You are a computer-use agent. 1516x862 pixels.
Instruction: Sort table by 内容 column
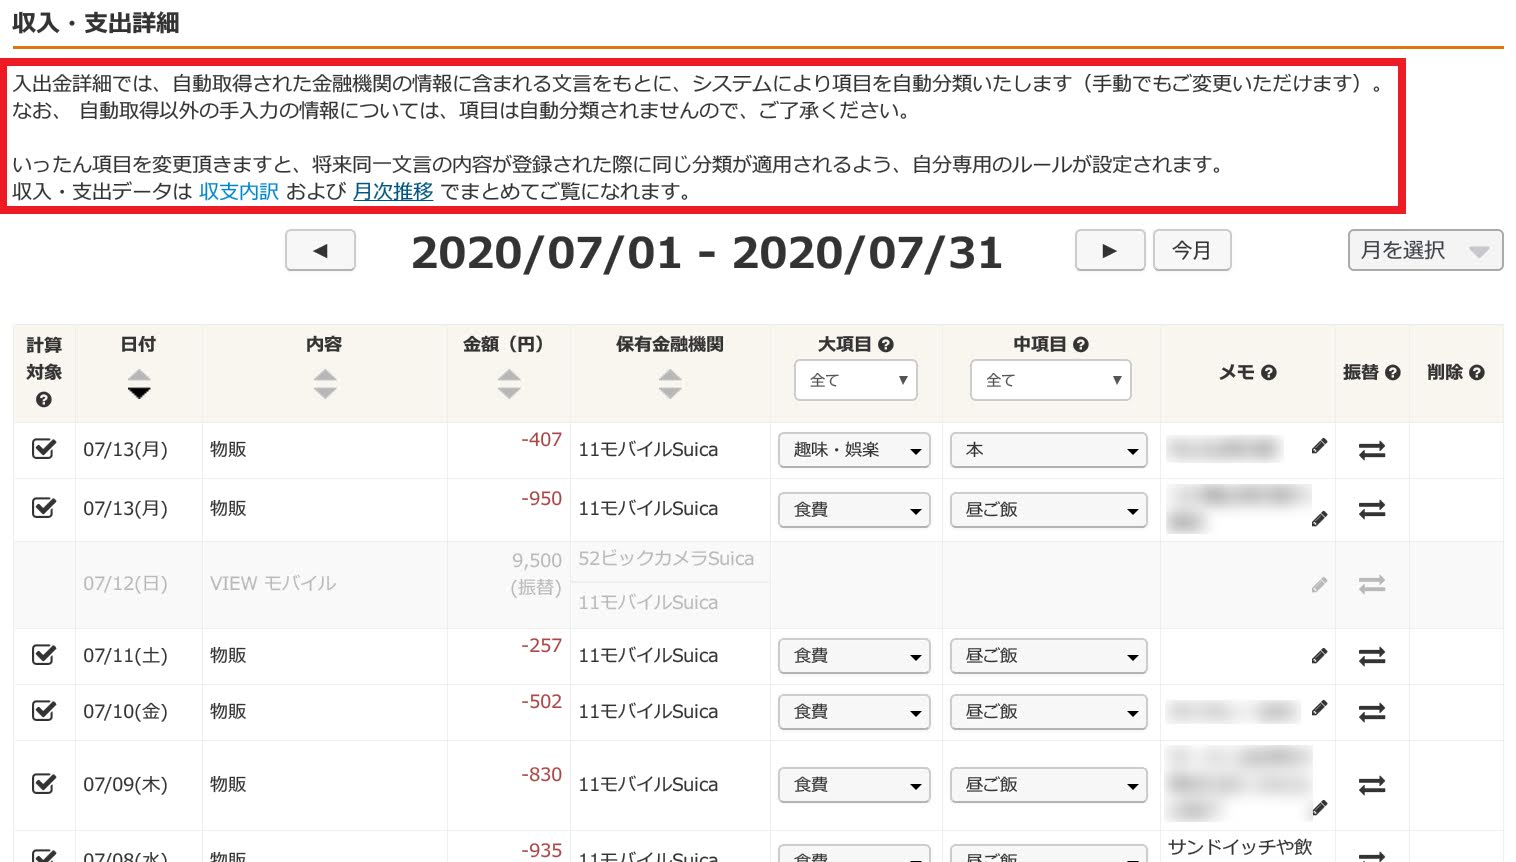[325, 384]
